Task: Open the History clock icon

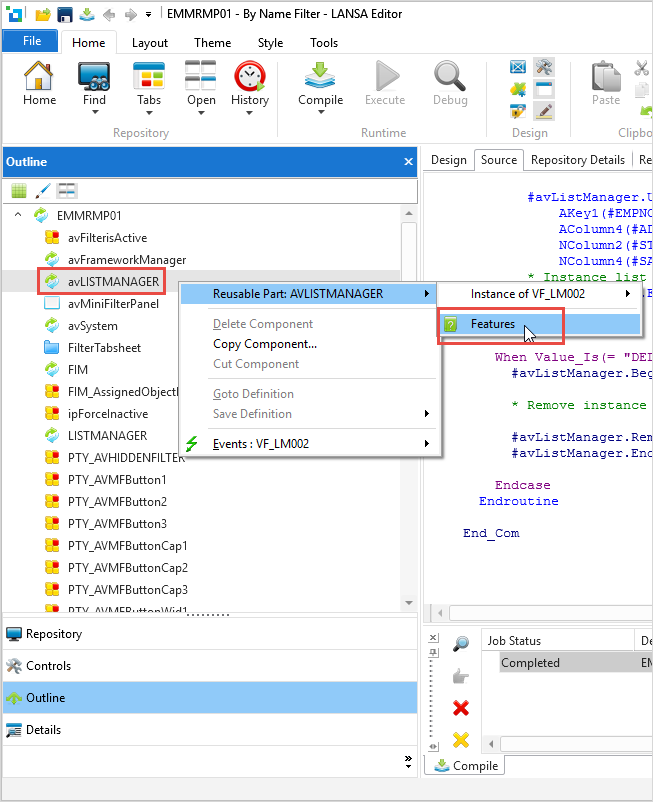Action: tap(250, 76)
